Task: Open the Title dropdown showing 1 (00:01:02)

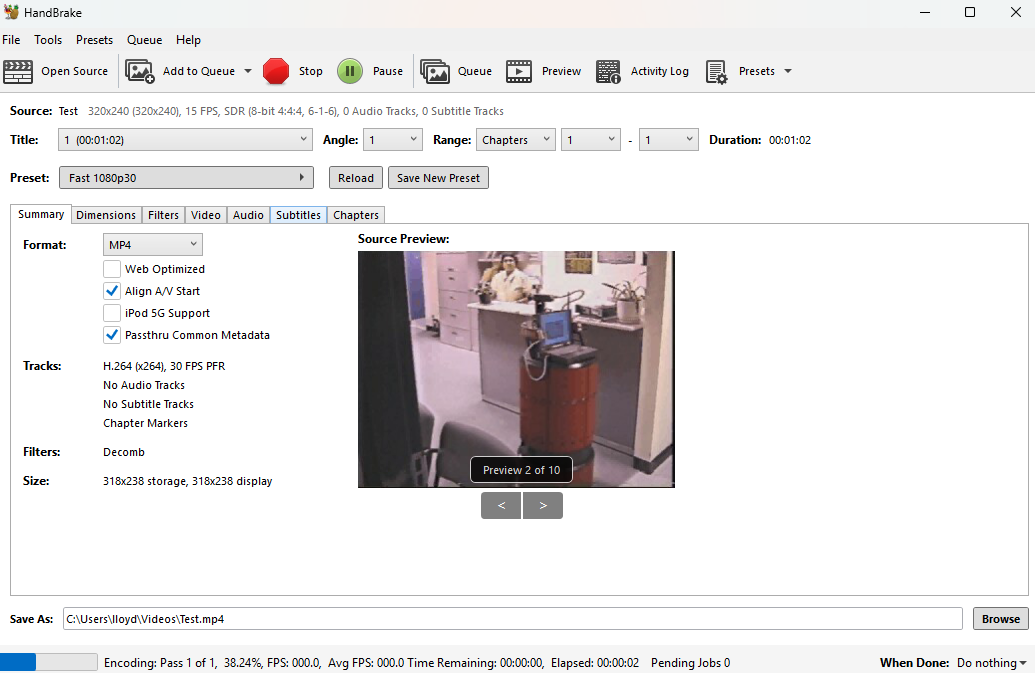Action: [185, 140]
